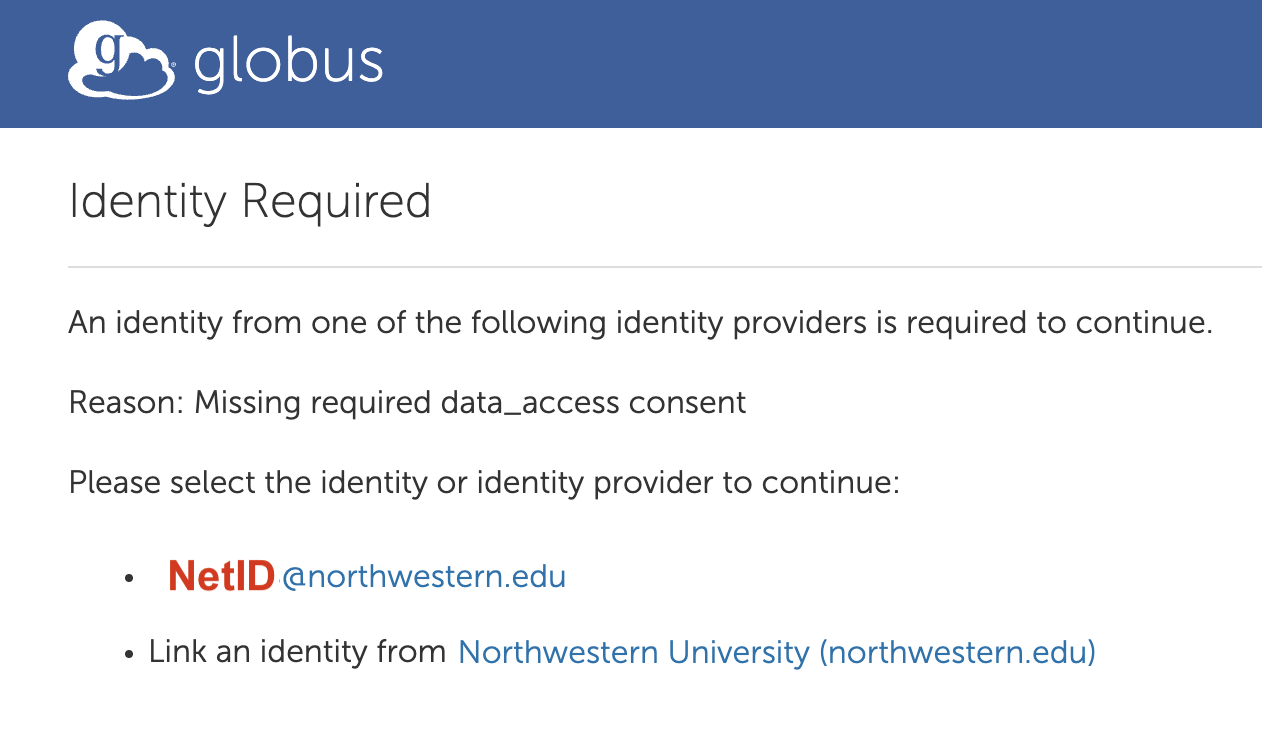The height and width of the screenshot is (756, 1262).
Task: Open Northwestern University (northwestern.edu) identity provider
Action: coord(776,651)
